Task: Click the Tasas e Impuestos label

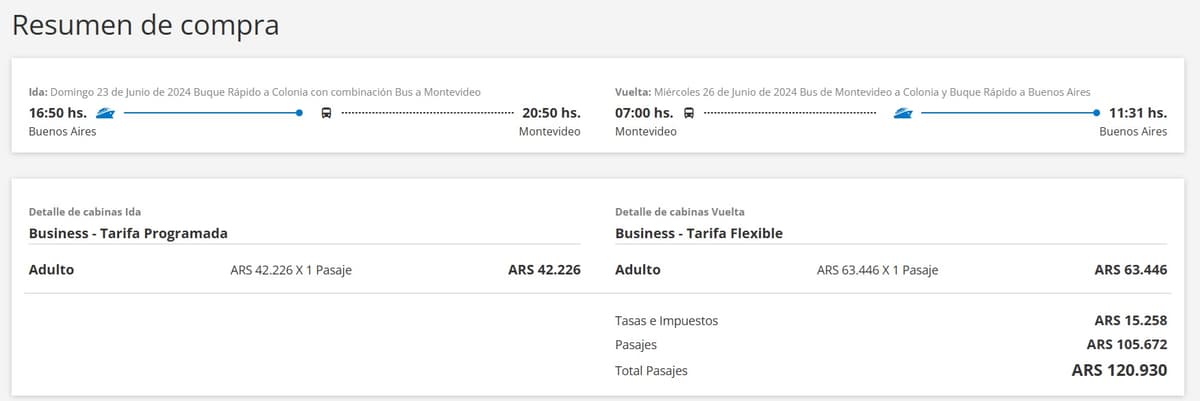Action: point(666,321)
